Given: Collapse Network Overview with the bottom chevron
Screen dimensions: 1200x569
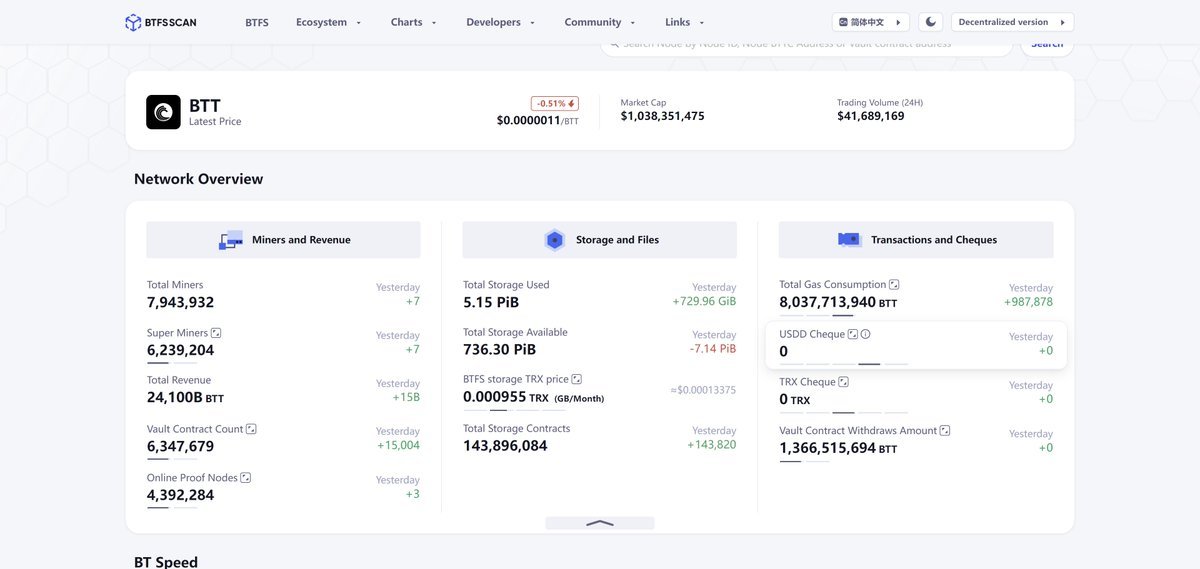Looking at the screenshot, I should 600,523.
